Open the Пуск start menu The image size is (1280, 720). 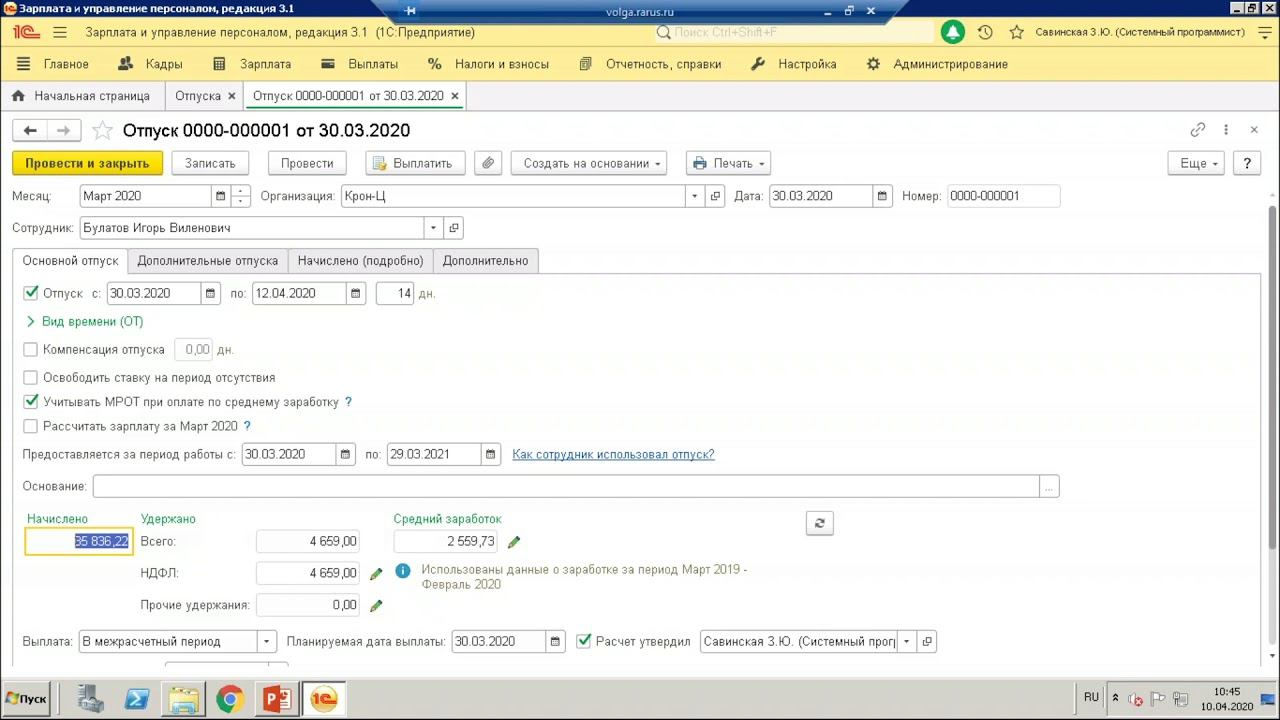(x=26, y=699)
